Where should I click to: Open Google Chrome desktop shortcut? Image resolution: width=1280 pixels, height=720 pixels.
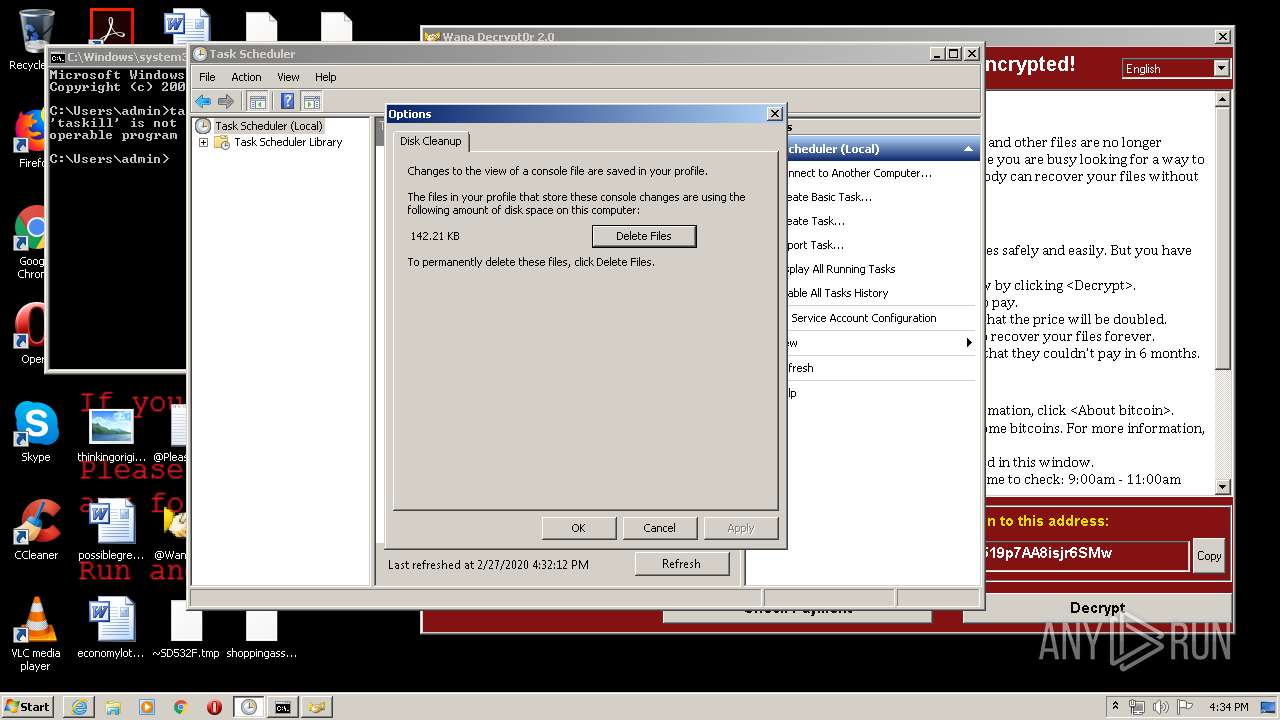(x=31, y=242)
